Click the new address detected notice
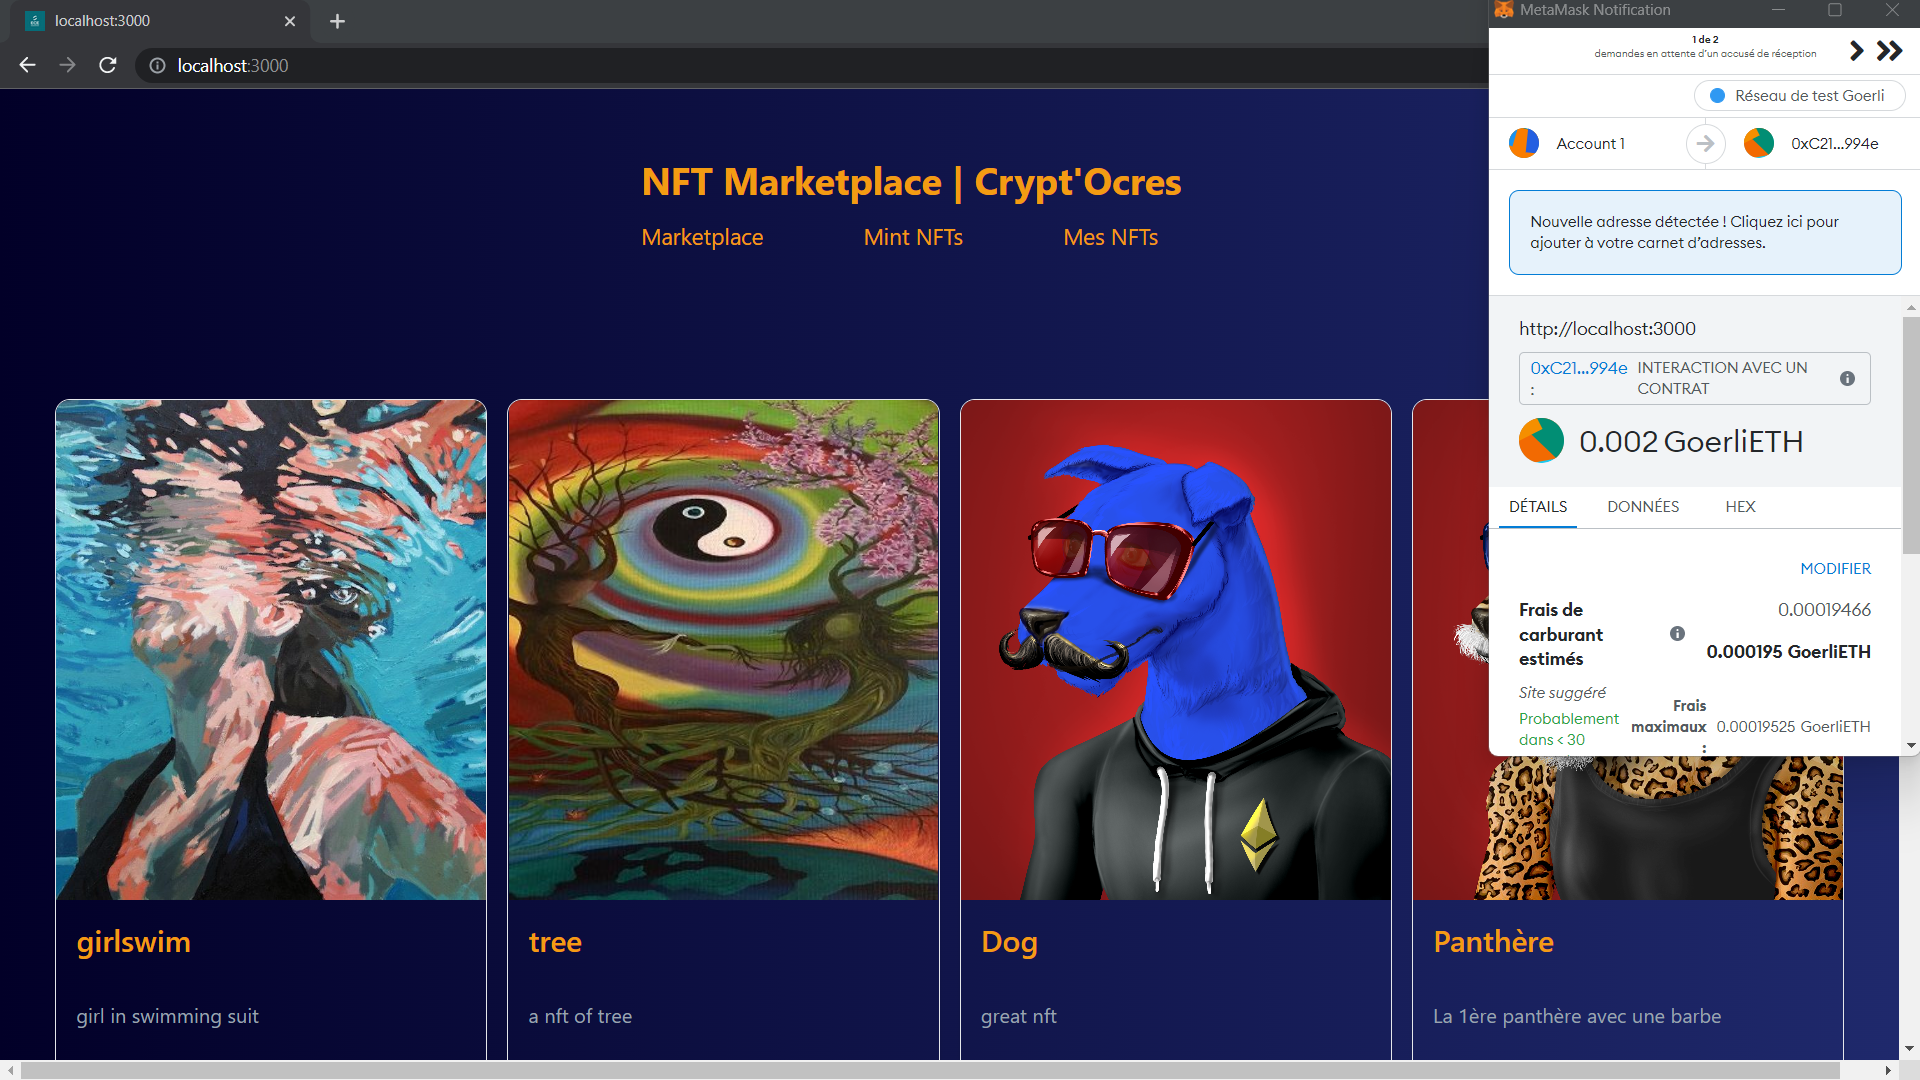The width and height of the screenshot is (1920, 1080). 1705,232
